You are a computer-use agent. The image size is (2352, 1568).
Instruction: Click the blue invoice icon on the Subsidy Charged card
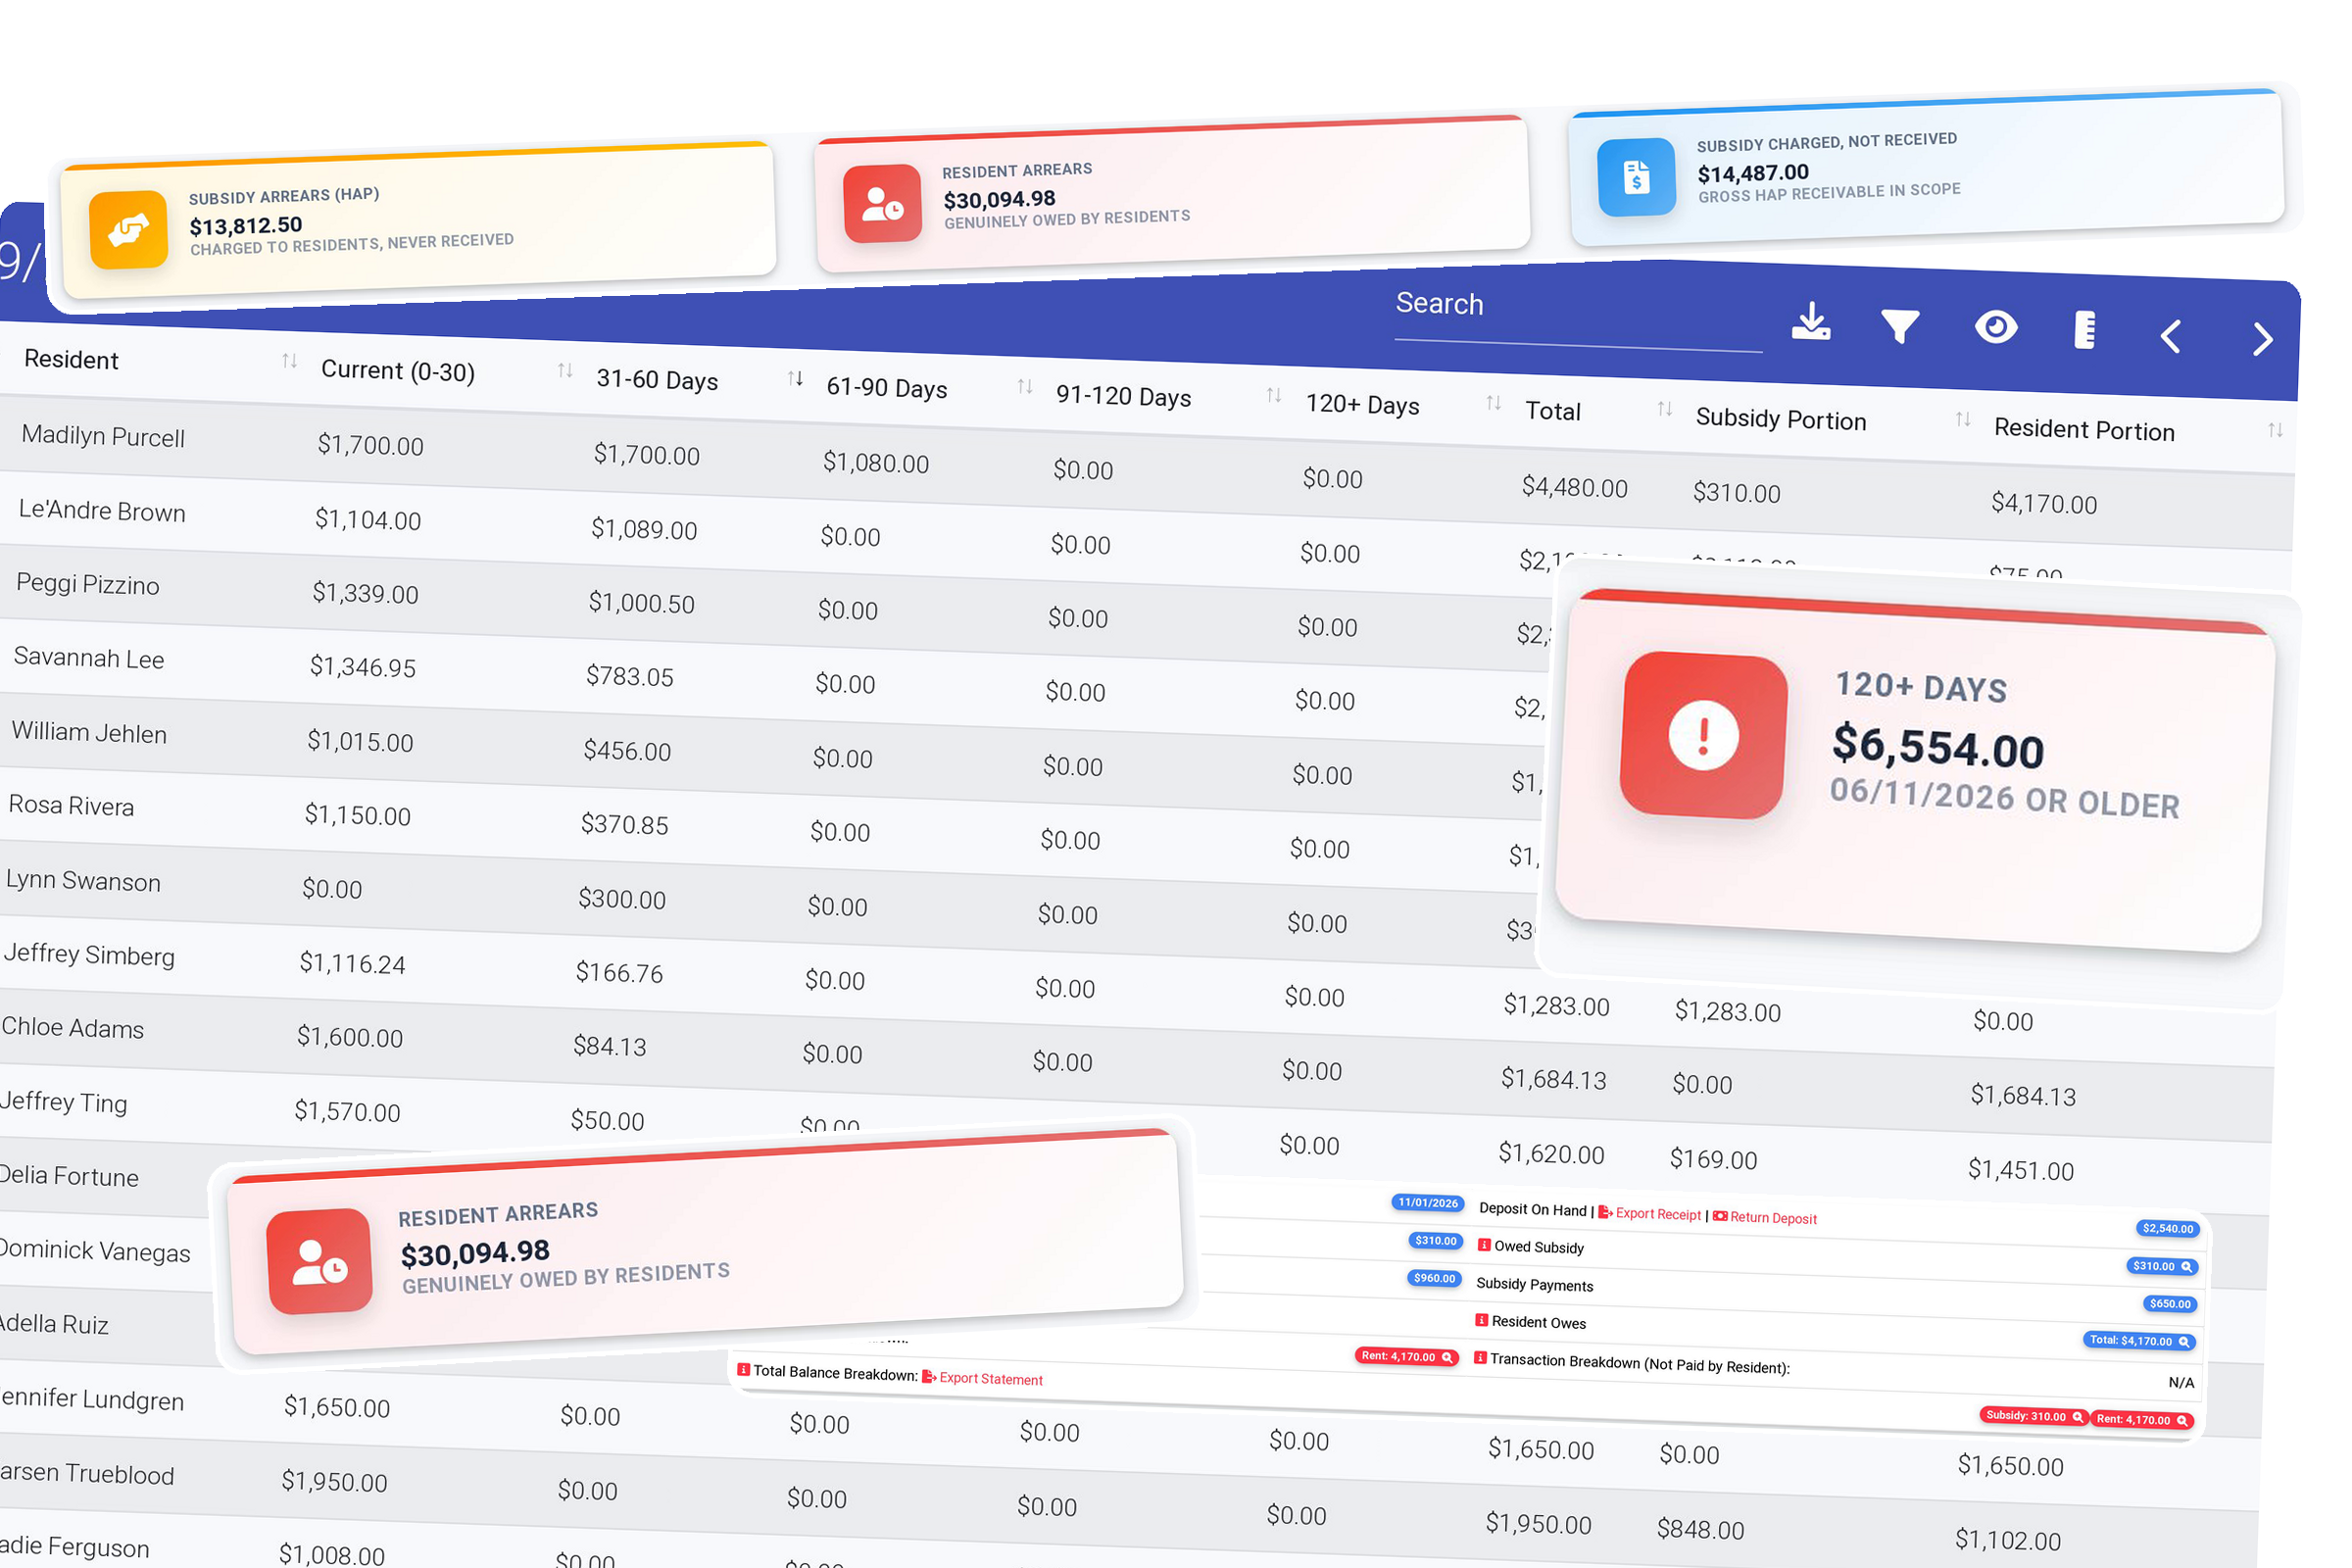[1637, 177]
